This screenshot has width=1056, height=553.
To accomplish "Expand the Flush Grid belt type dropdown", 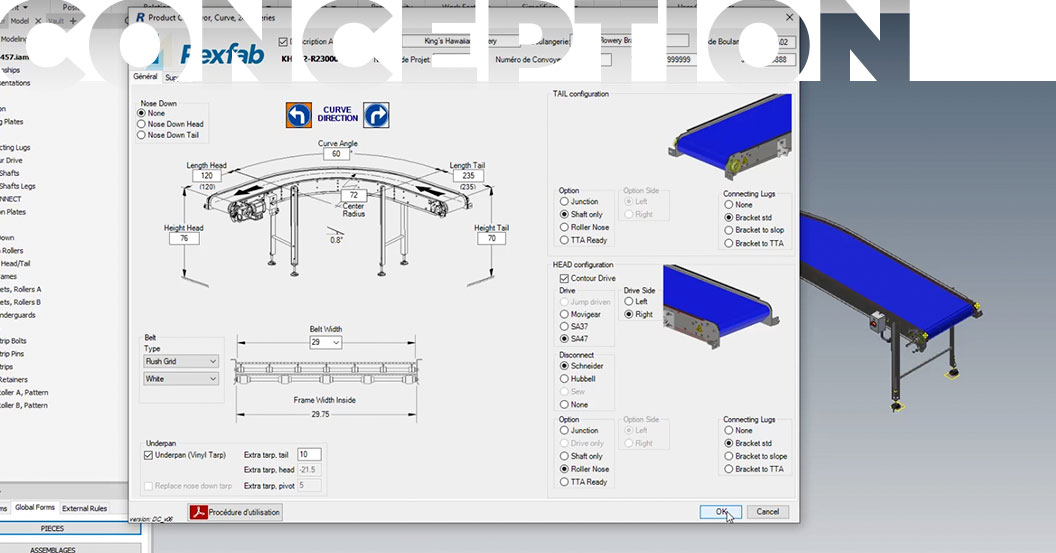I will click(181, 361).
